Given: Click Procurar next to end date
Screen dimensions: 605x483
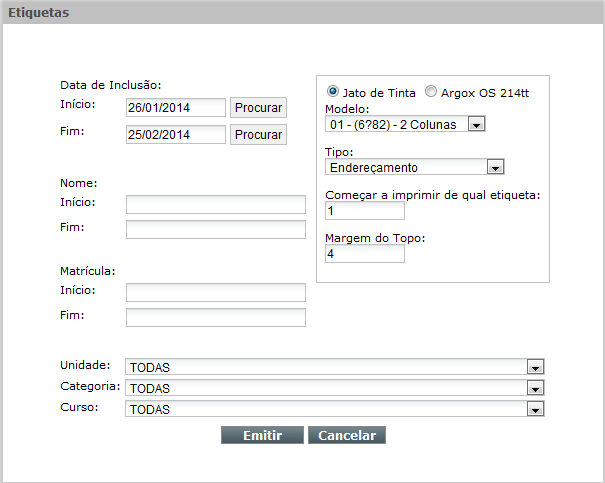Looking at the screenshot, I should click(259, 135).
